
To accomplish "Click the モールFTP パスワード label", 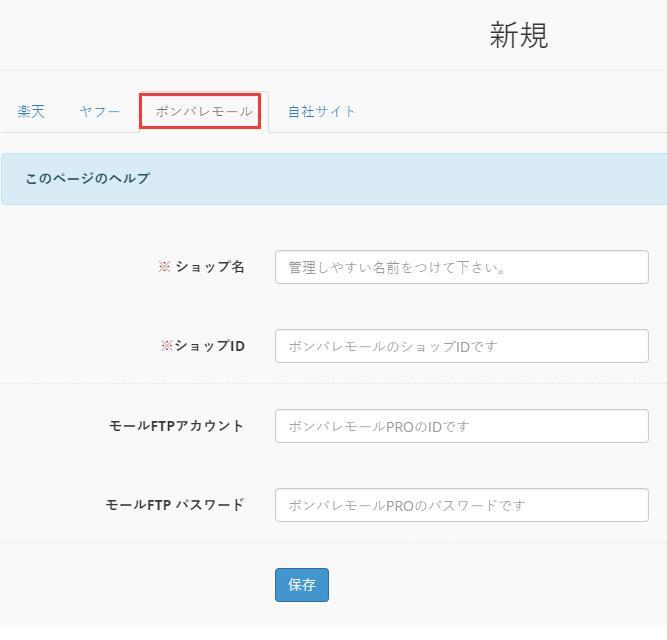I will (175, 505).
